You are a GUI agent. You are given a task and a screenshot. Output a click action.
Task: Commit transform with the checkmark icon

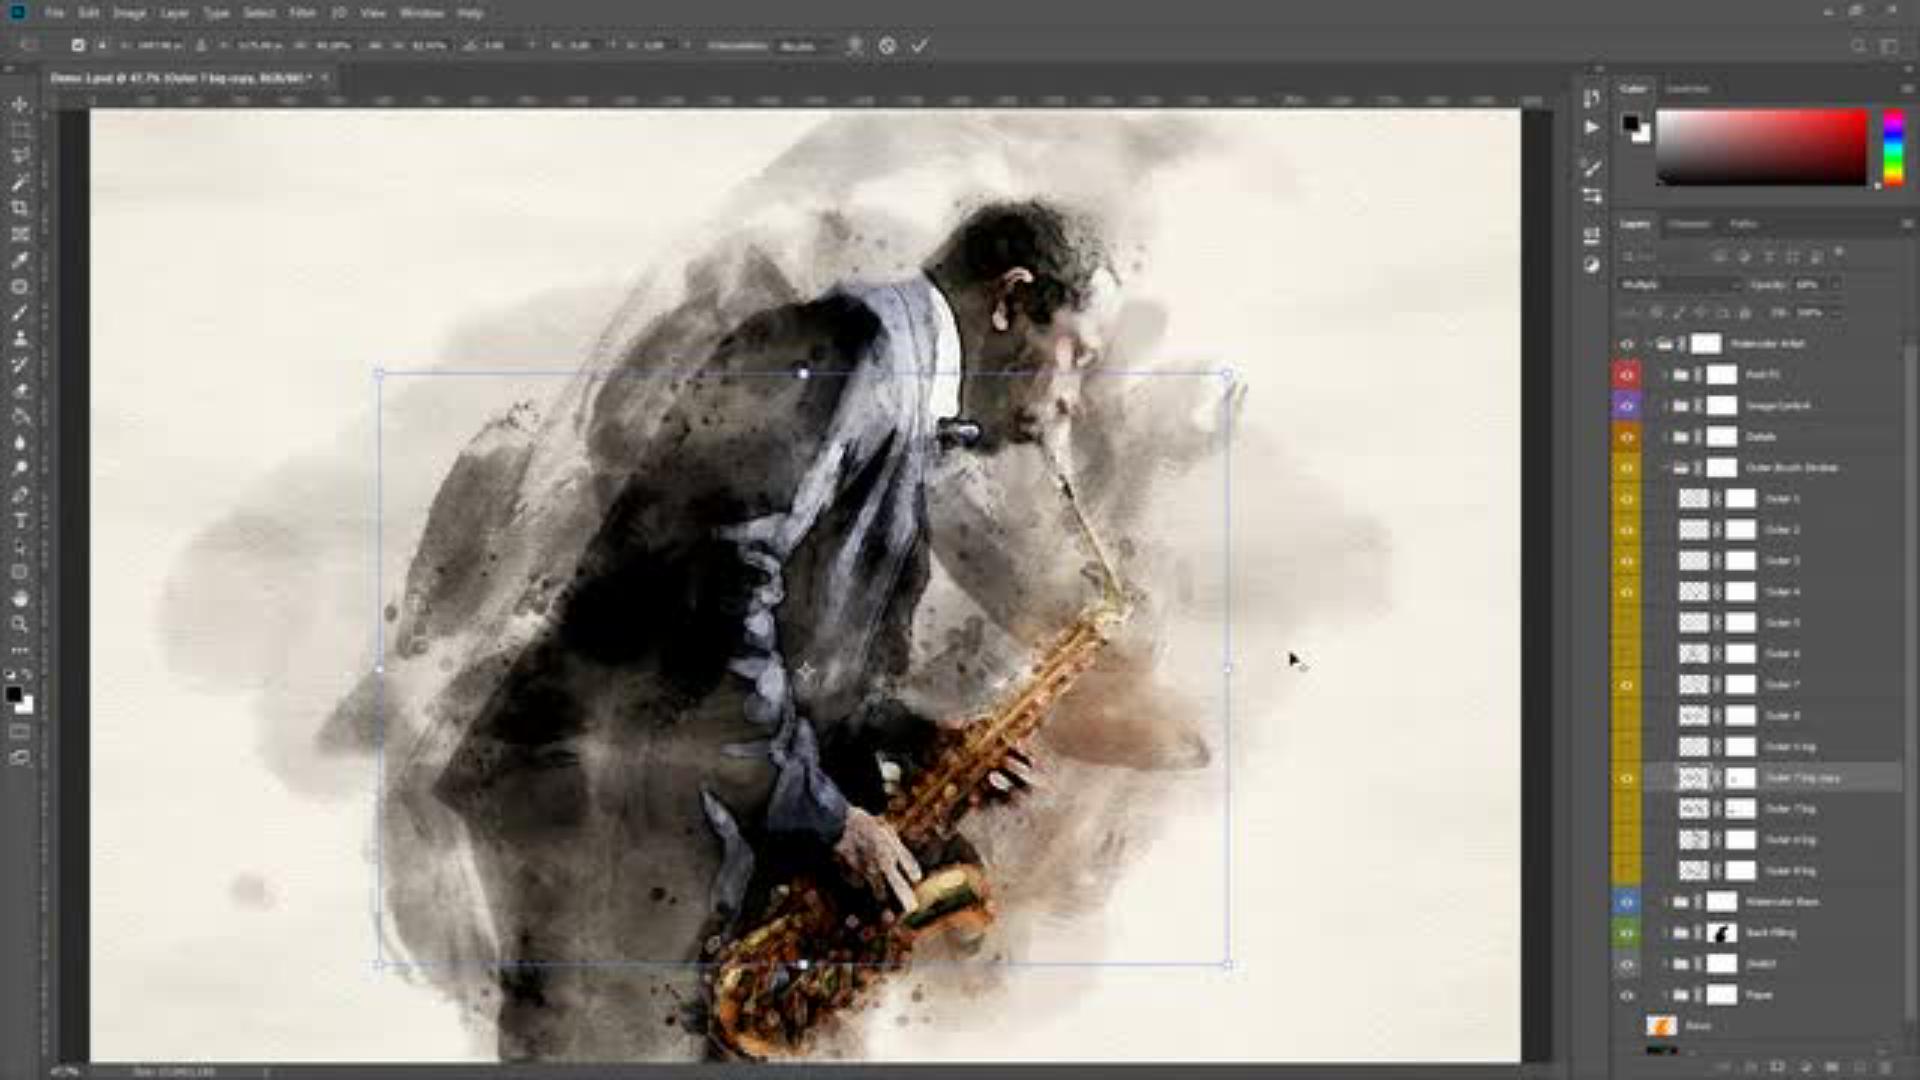[919, 45]
